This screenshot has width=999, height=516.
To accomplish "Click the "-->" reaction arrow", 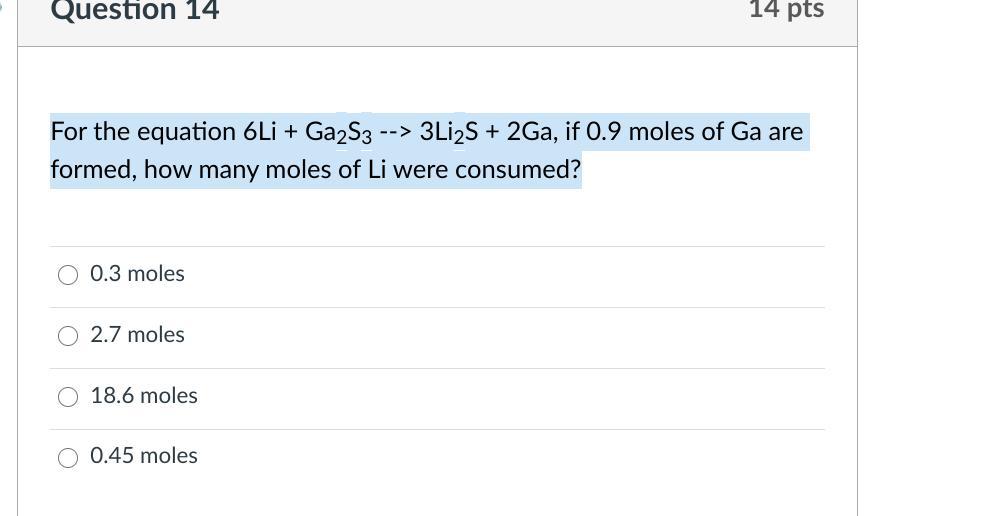I will tap(397, 132).
